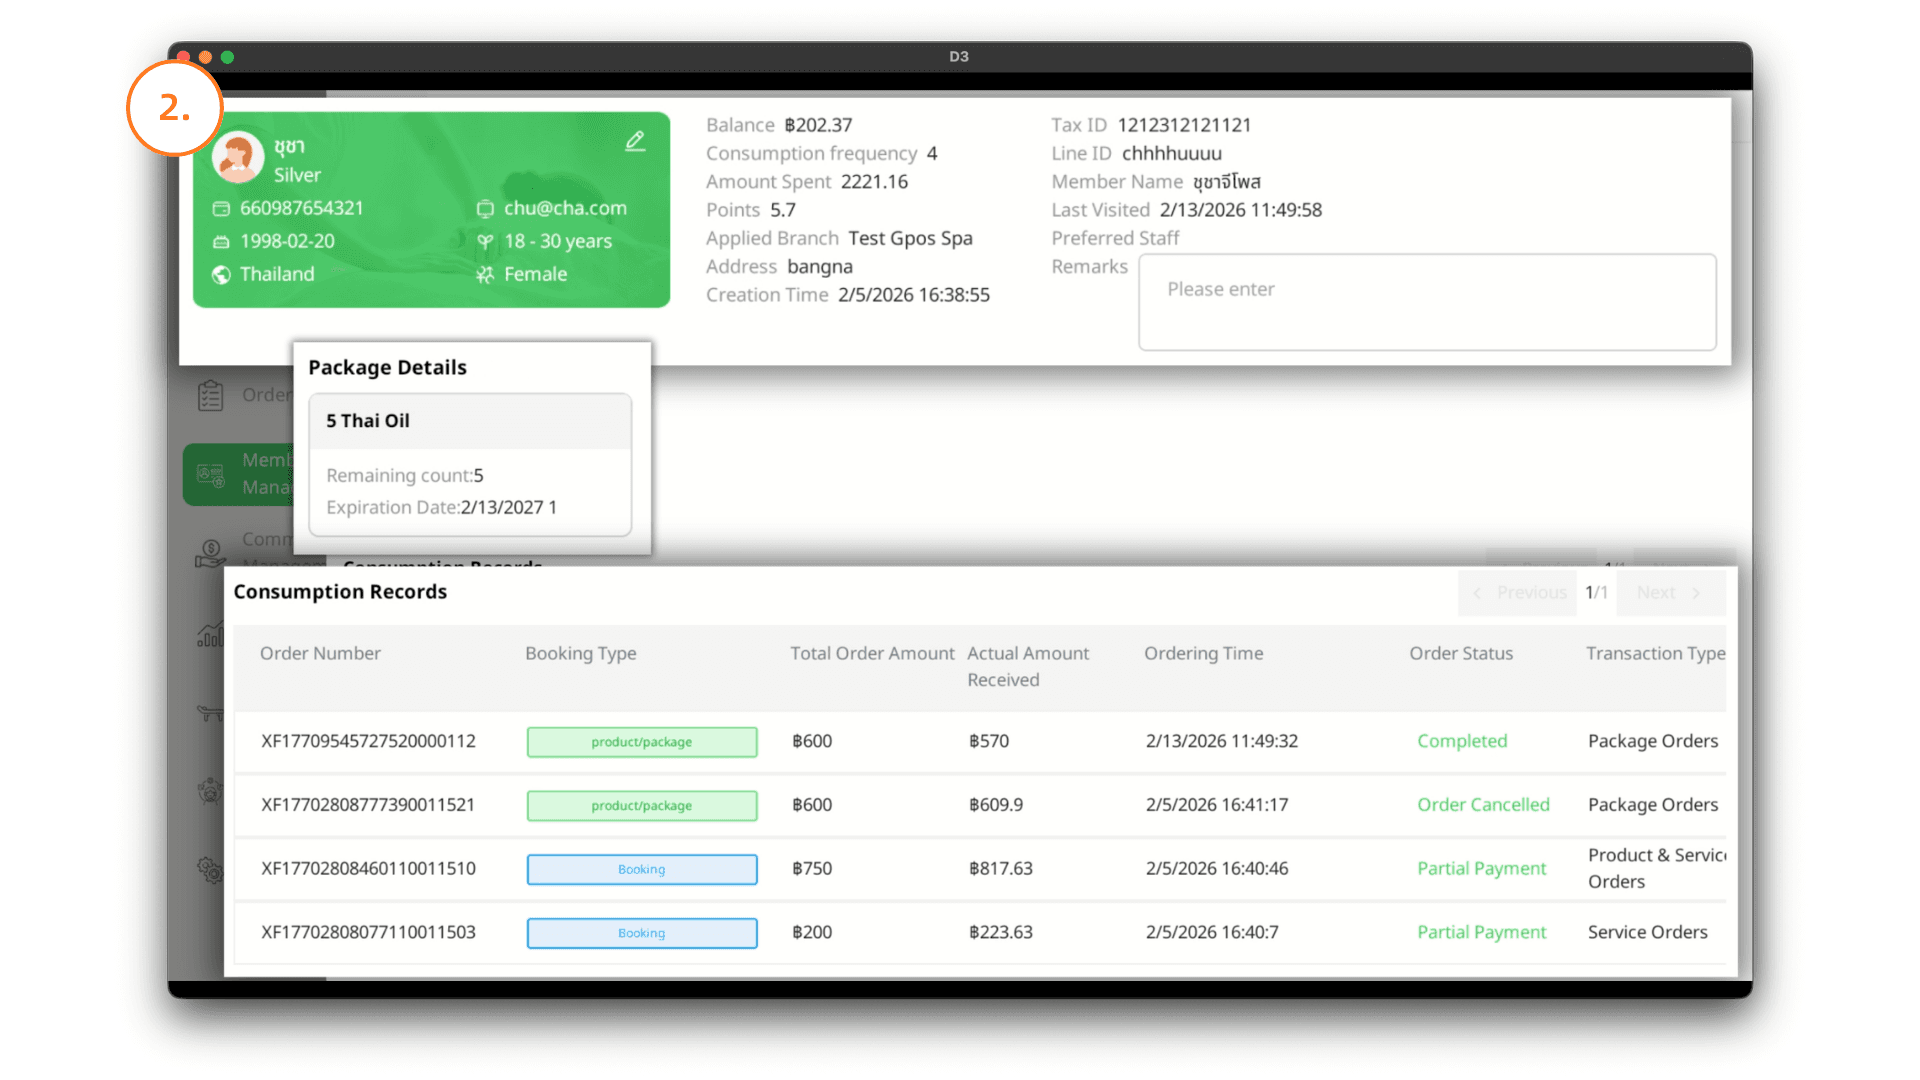Select the Member Management sidebar icon

click(x=211, y=474)
